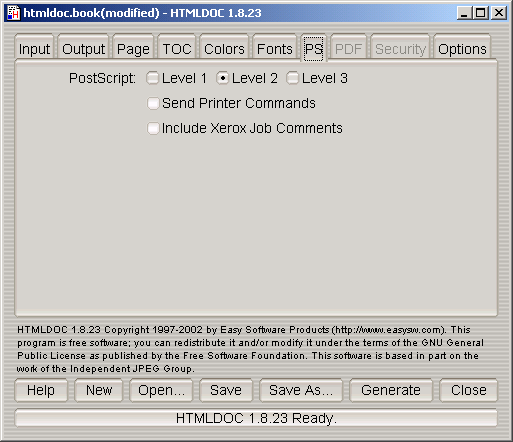This screenshot has height=442, width=513.
Task: Click the Open... button
Action: click(x=161, y=390)
